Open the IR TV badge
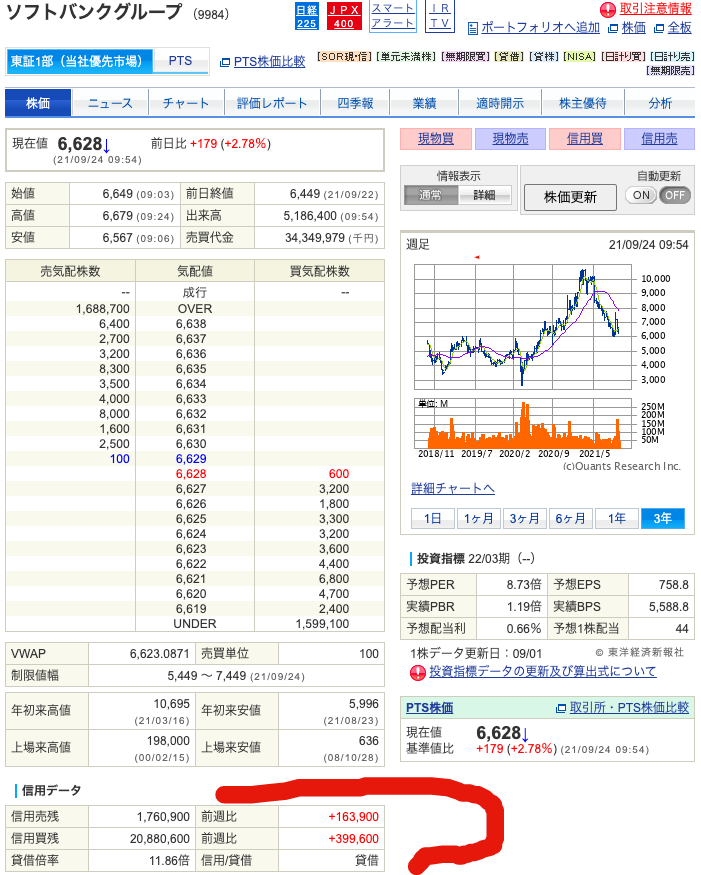 tap(440, 16)
